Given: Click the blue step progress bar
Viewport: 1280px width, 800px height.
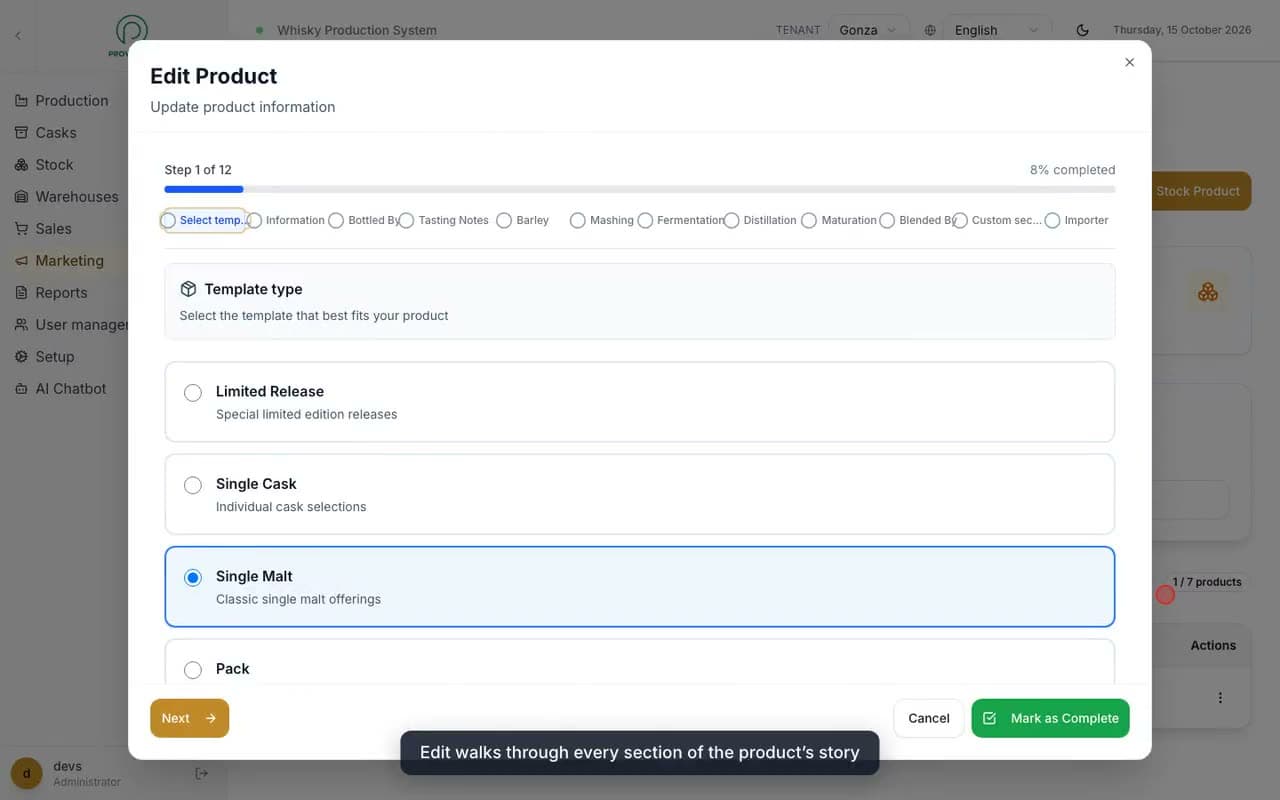Looking at the screenshot, I should (204, 189).
